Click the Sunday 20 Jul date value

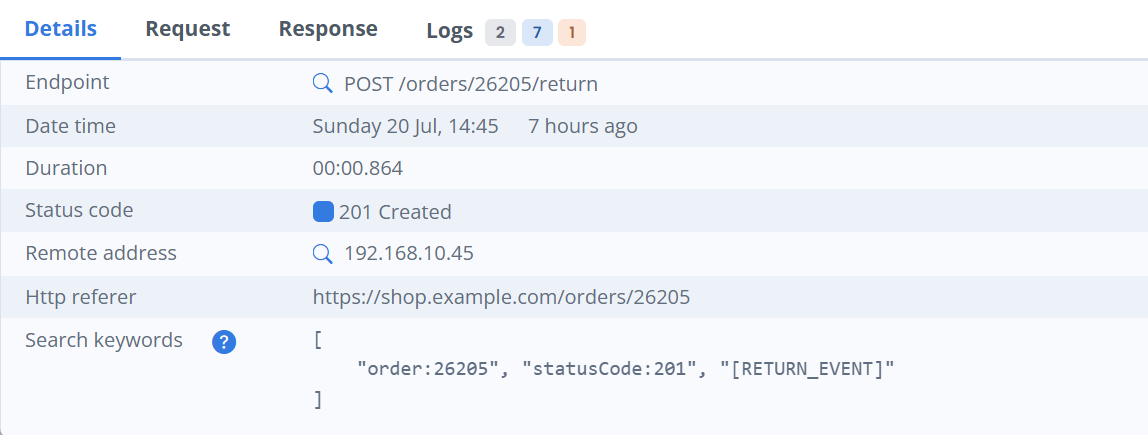[x=405, y=127]
